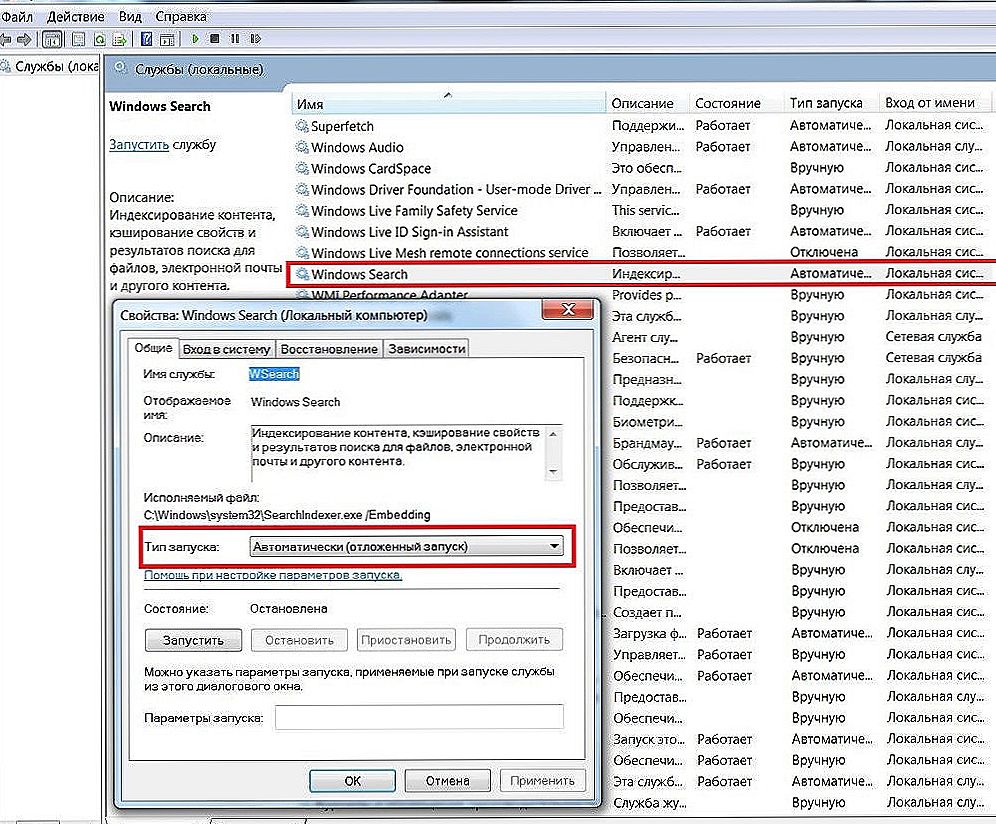
Task: Restart the service with the toolbar restart icon
Action: tap(255, 39)
